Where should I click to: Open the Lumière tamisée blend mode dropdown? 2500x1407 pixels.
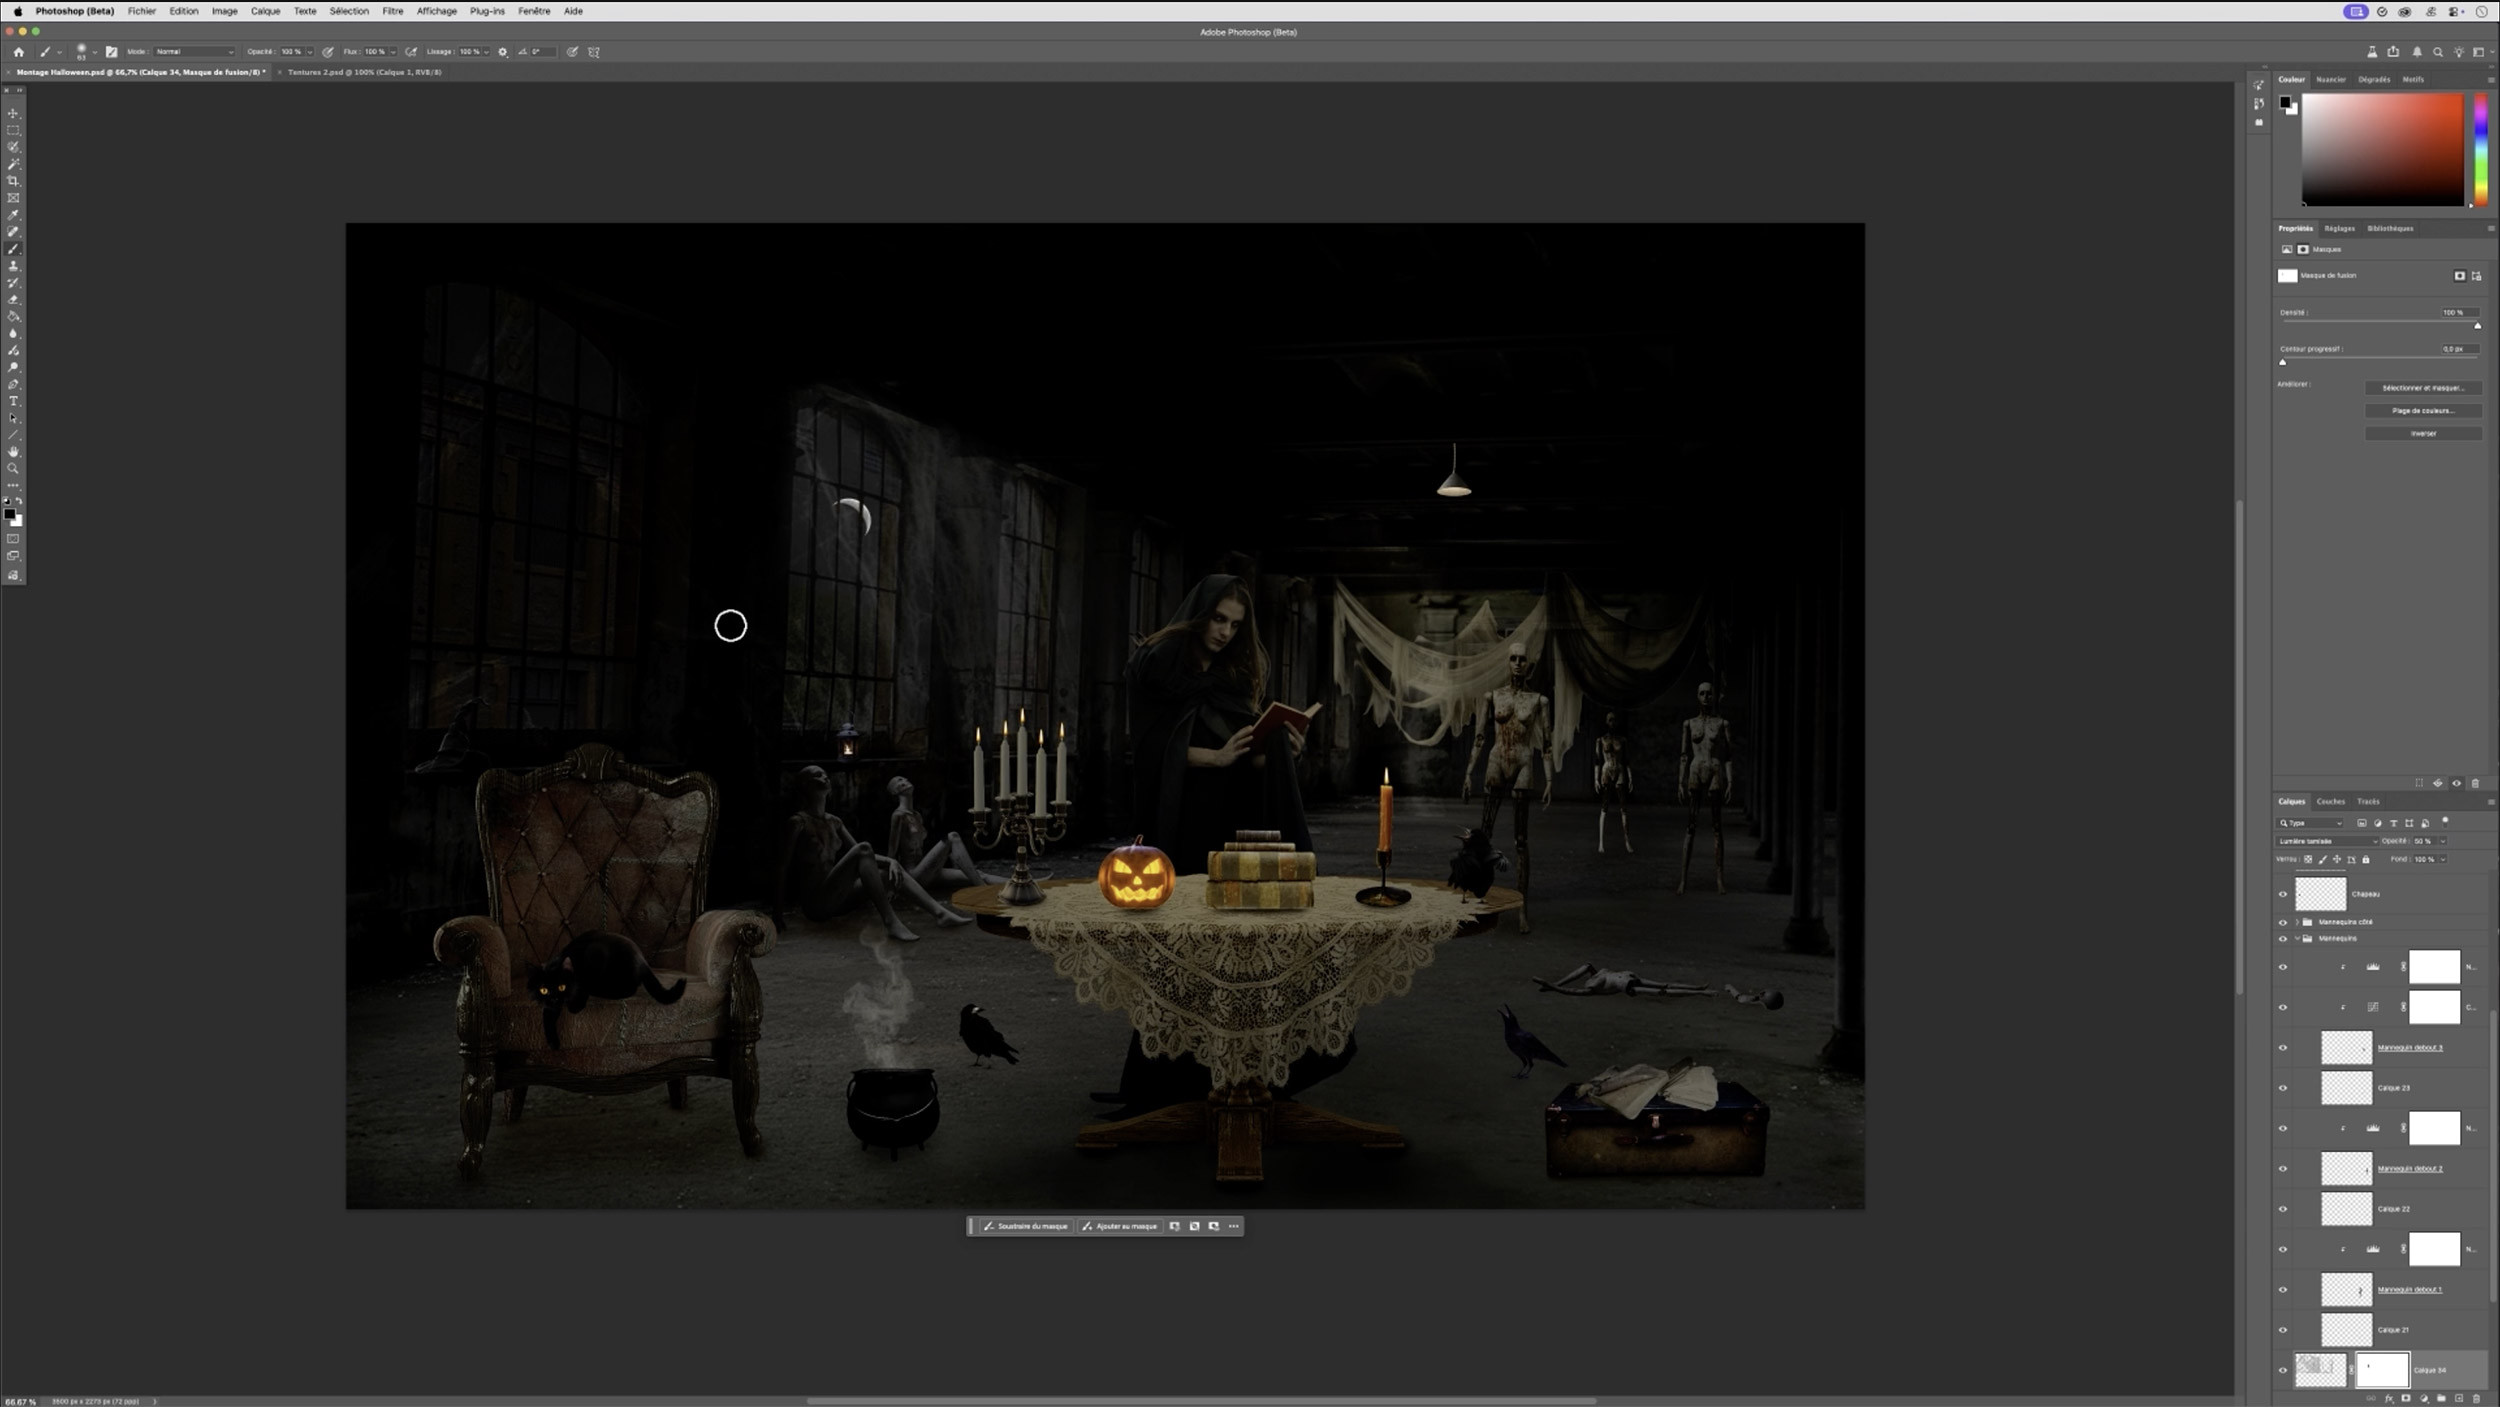[x=2326, y=841]
